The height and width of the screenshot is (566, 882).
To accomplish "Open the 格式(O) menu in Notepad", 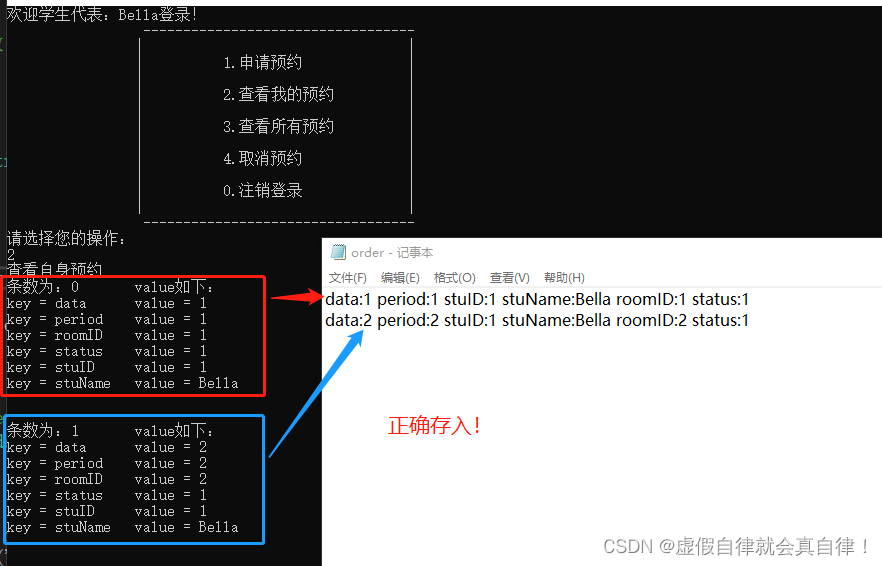I will (x=454, y=278).
